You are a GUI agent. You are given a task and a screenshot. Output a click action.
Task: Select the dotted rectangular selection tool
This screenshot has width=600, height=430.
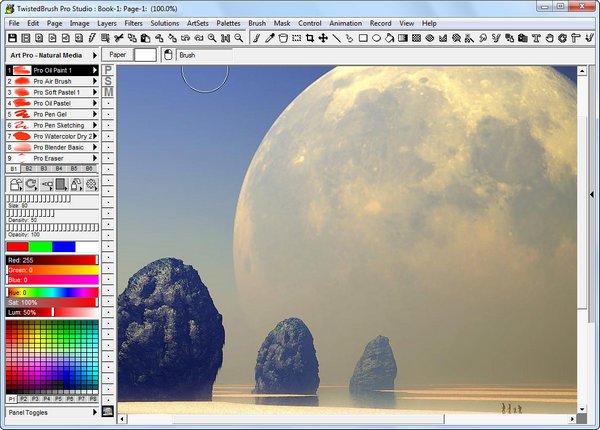tap(297, 38)
